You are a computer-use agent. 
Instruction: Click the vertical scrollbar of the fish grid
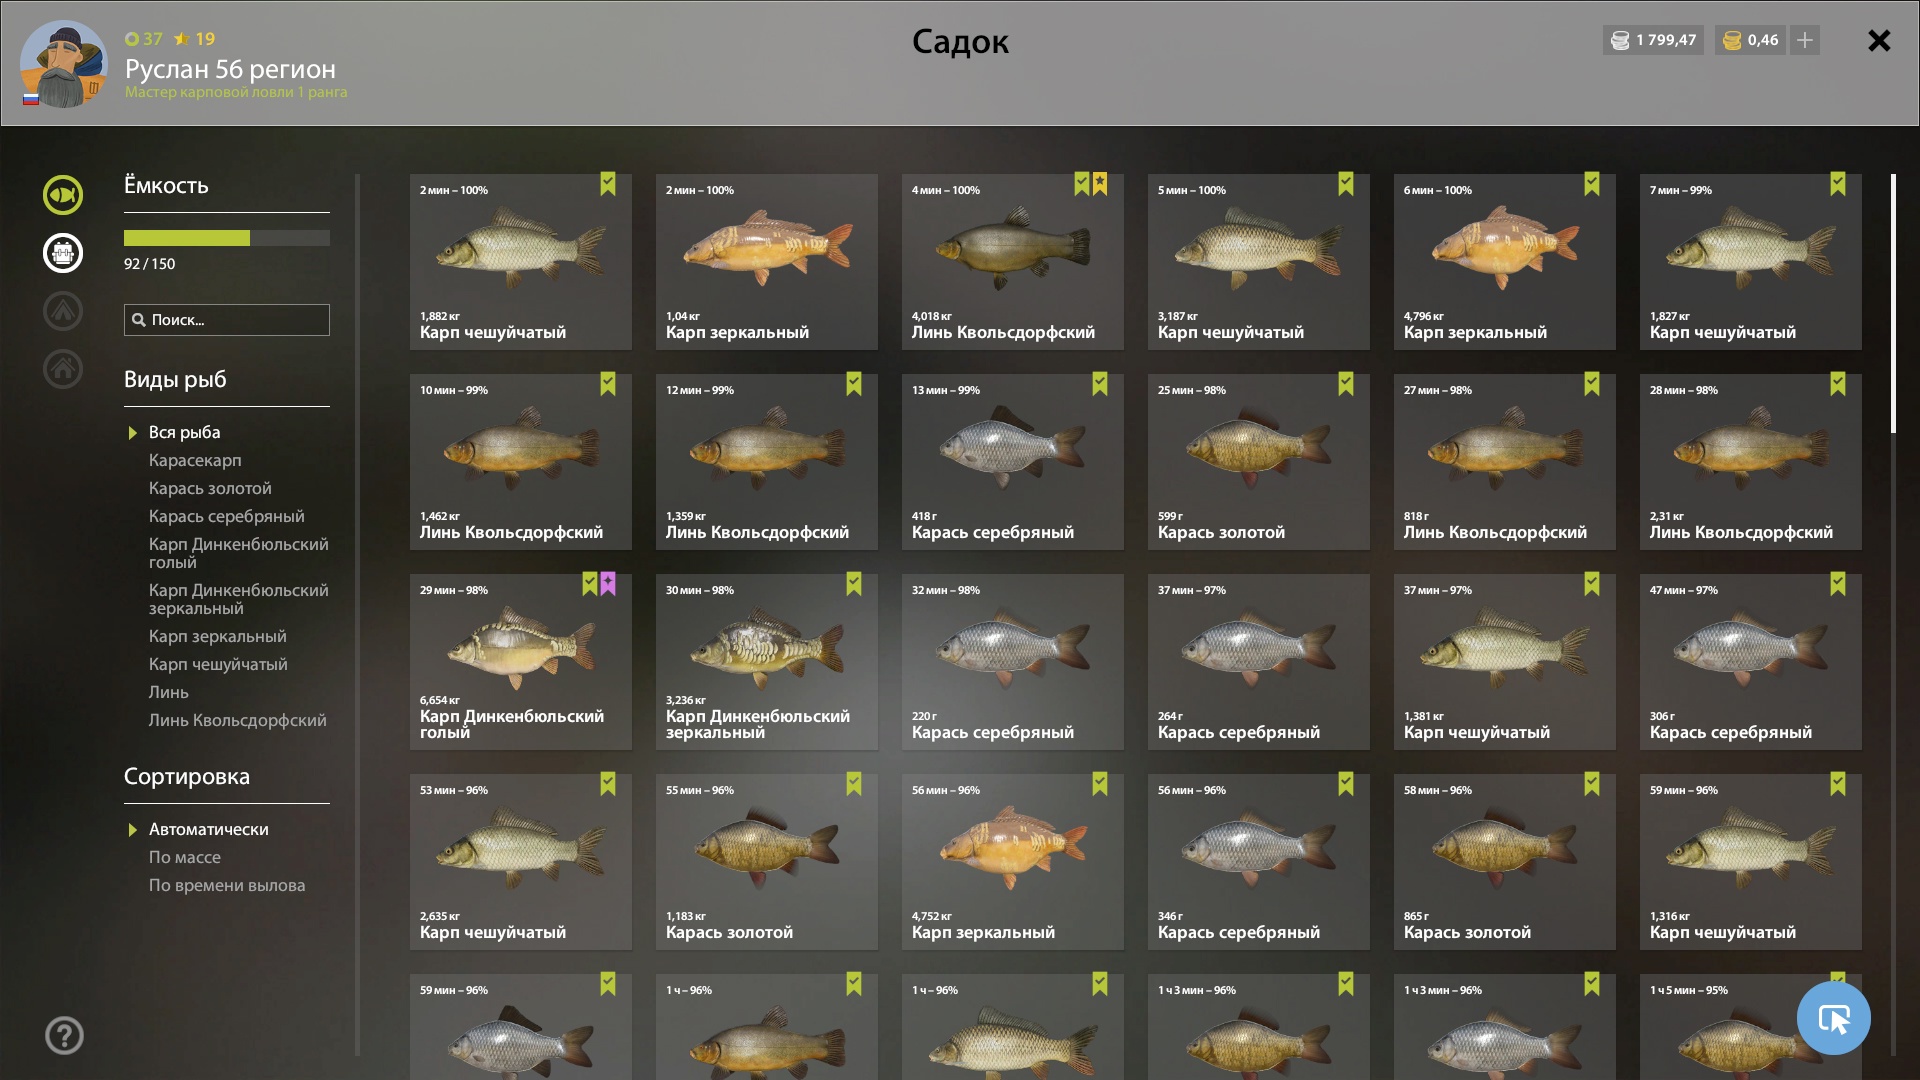click(x=1893, y=304)
